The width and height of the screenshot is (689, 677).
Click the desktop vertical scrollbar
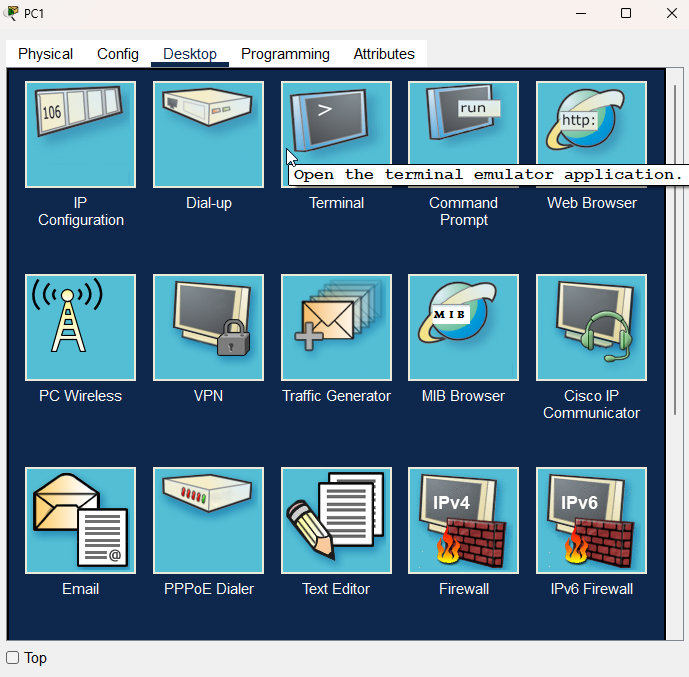coord(674,300)
